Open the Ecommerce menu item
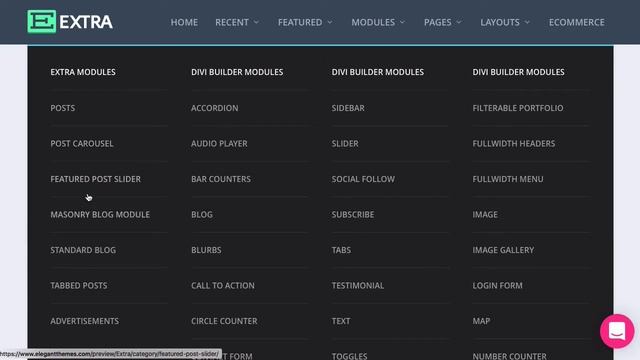 577,22
